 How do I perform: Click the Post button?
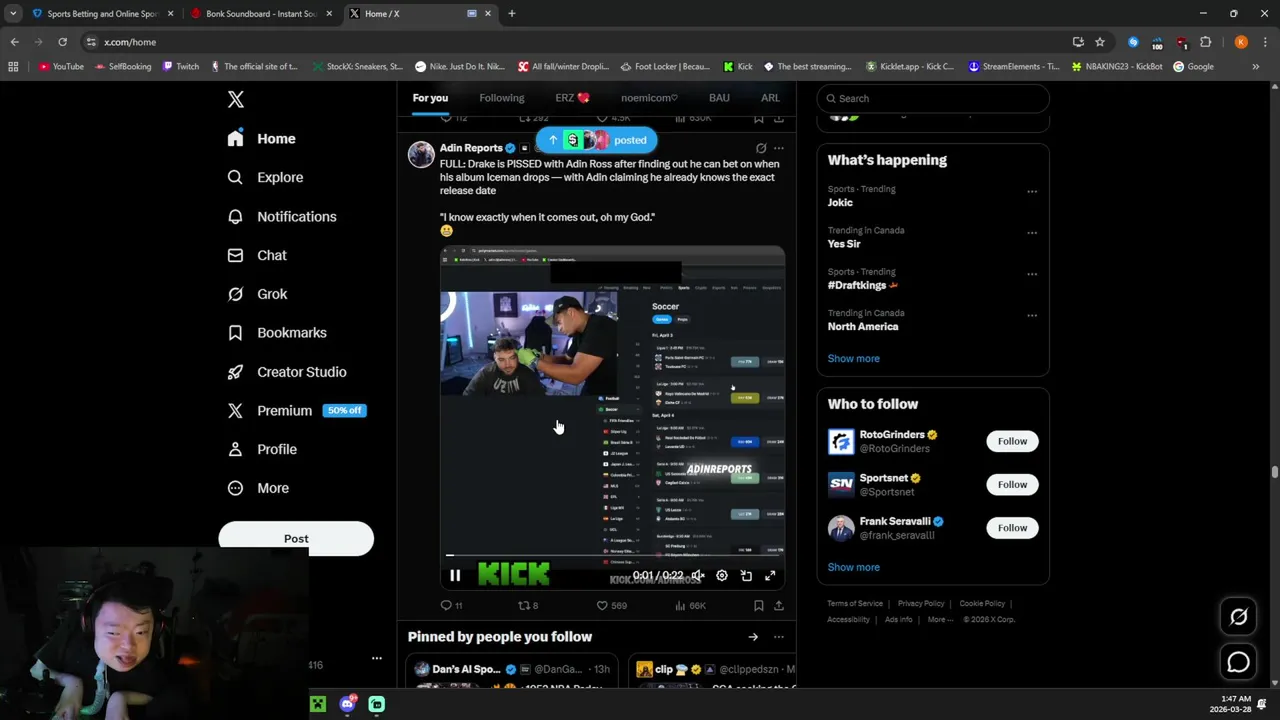pyautogui.click(x=296, y=538)
